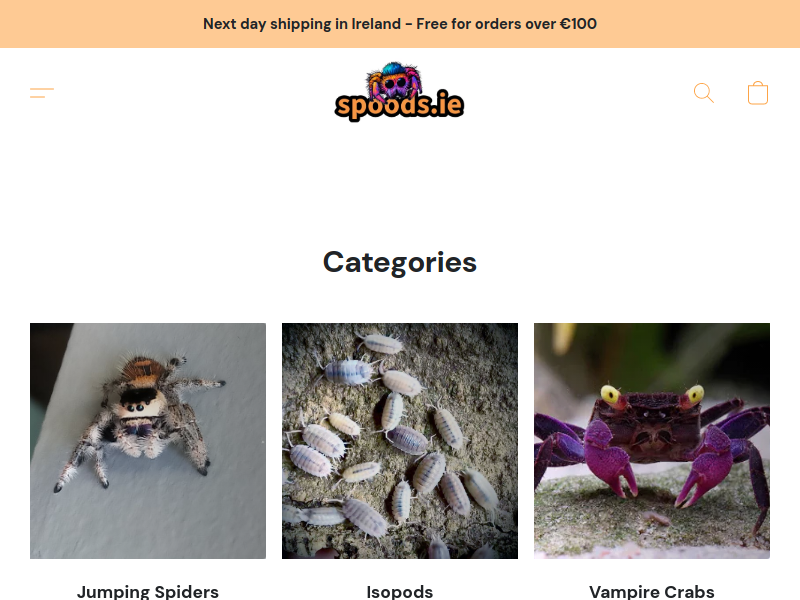Viewport: 800px width, 600px height.
Task: Click the cluster of isopods in photo
Action: click(x=393, y=439)
